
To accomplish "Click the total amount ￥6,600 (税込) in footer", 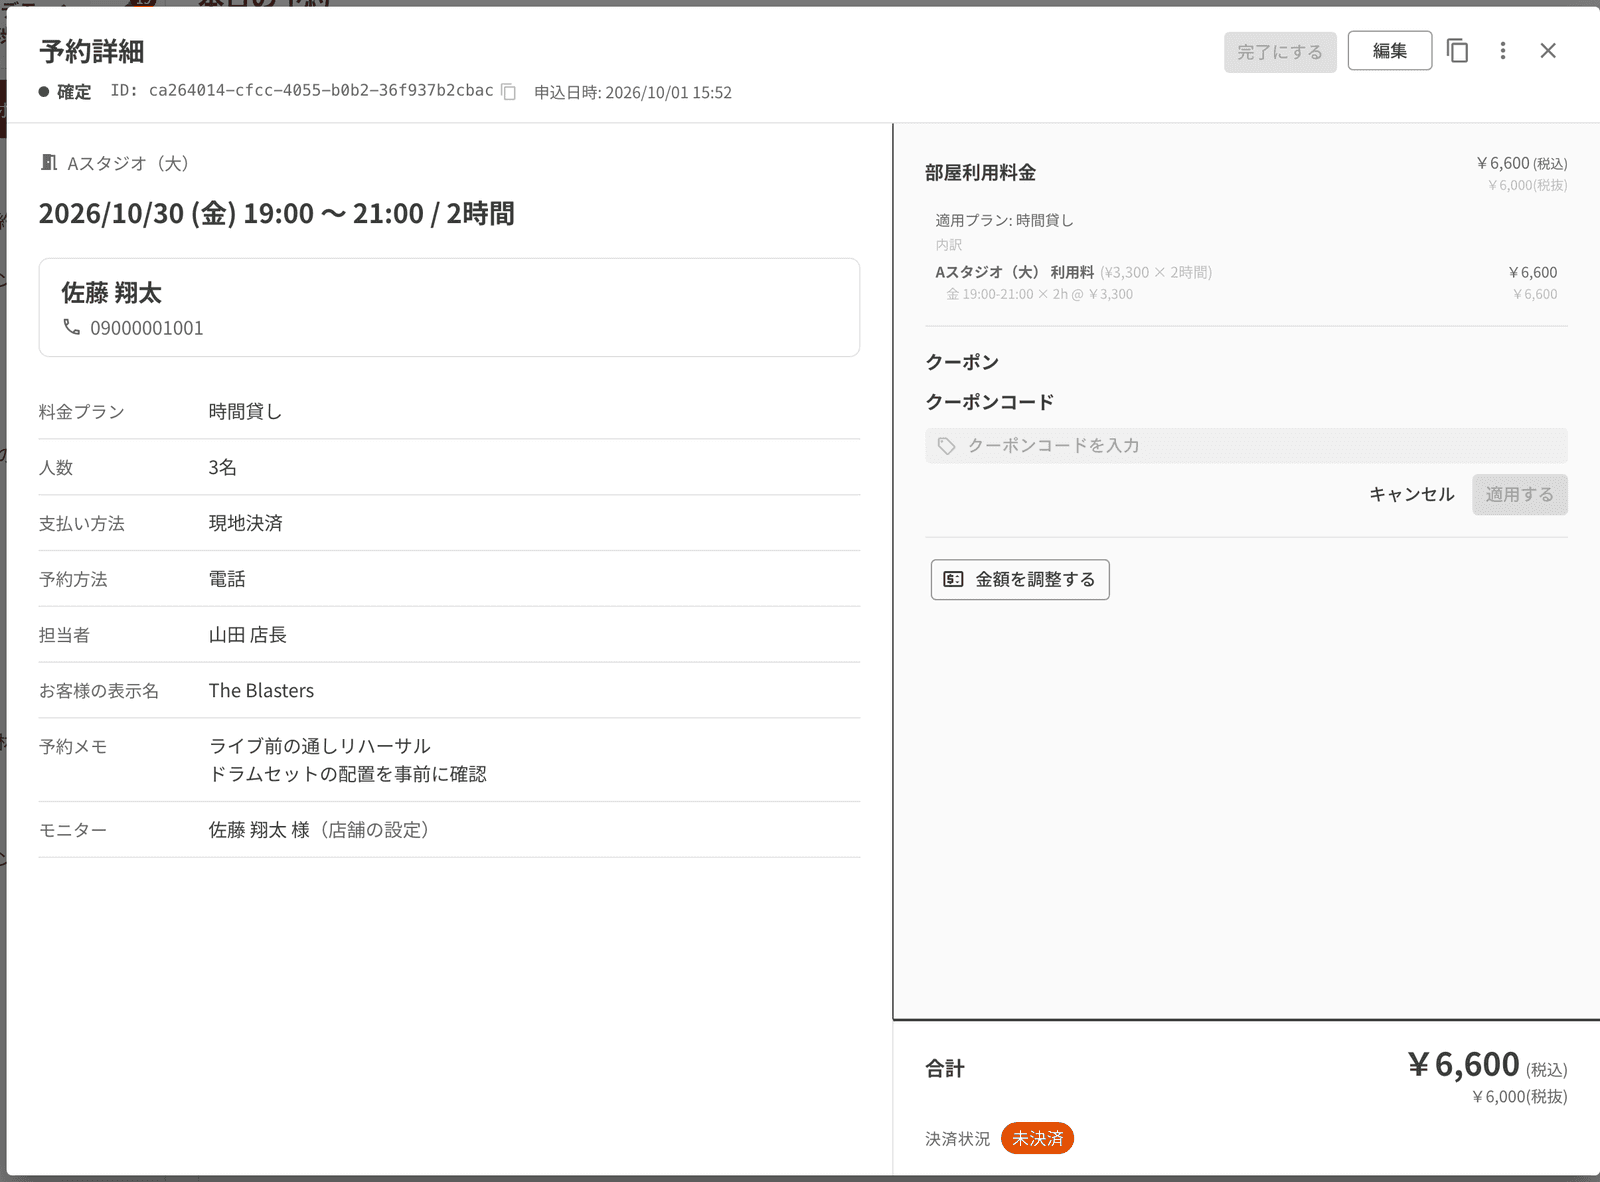I will tap(1487, 1065).
